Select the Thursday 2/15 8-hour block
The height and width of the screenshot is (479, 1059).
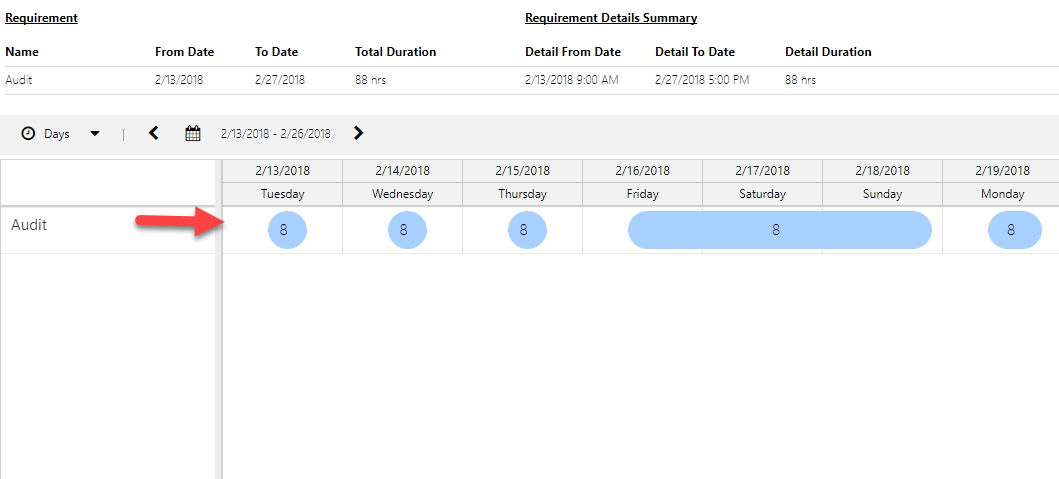(x=527, y=230)
